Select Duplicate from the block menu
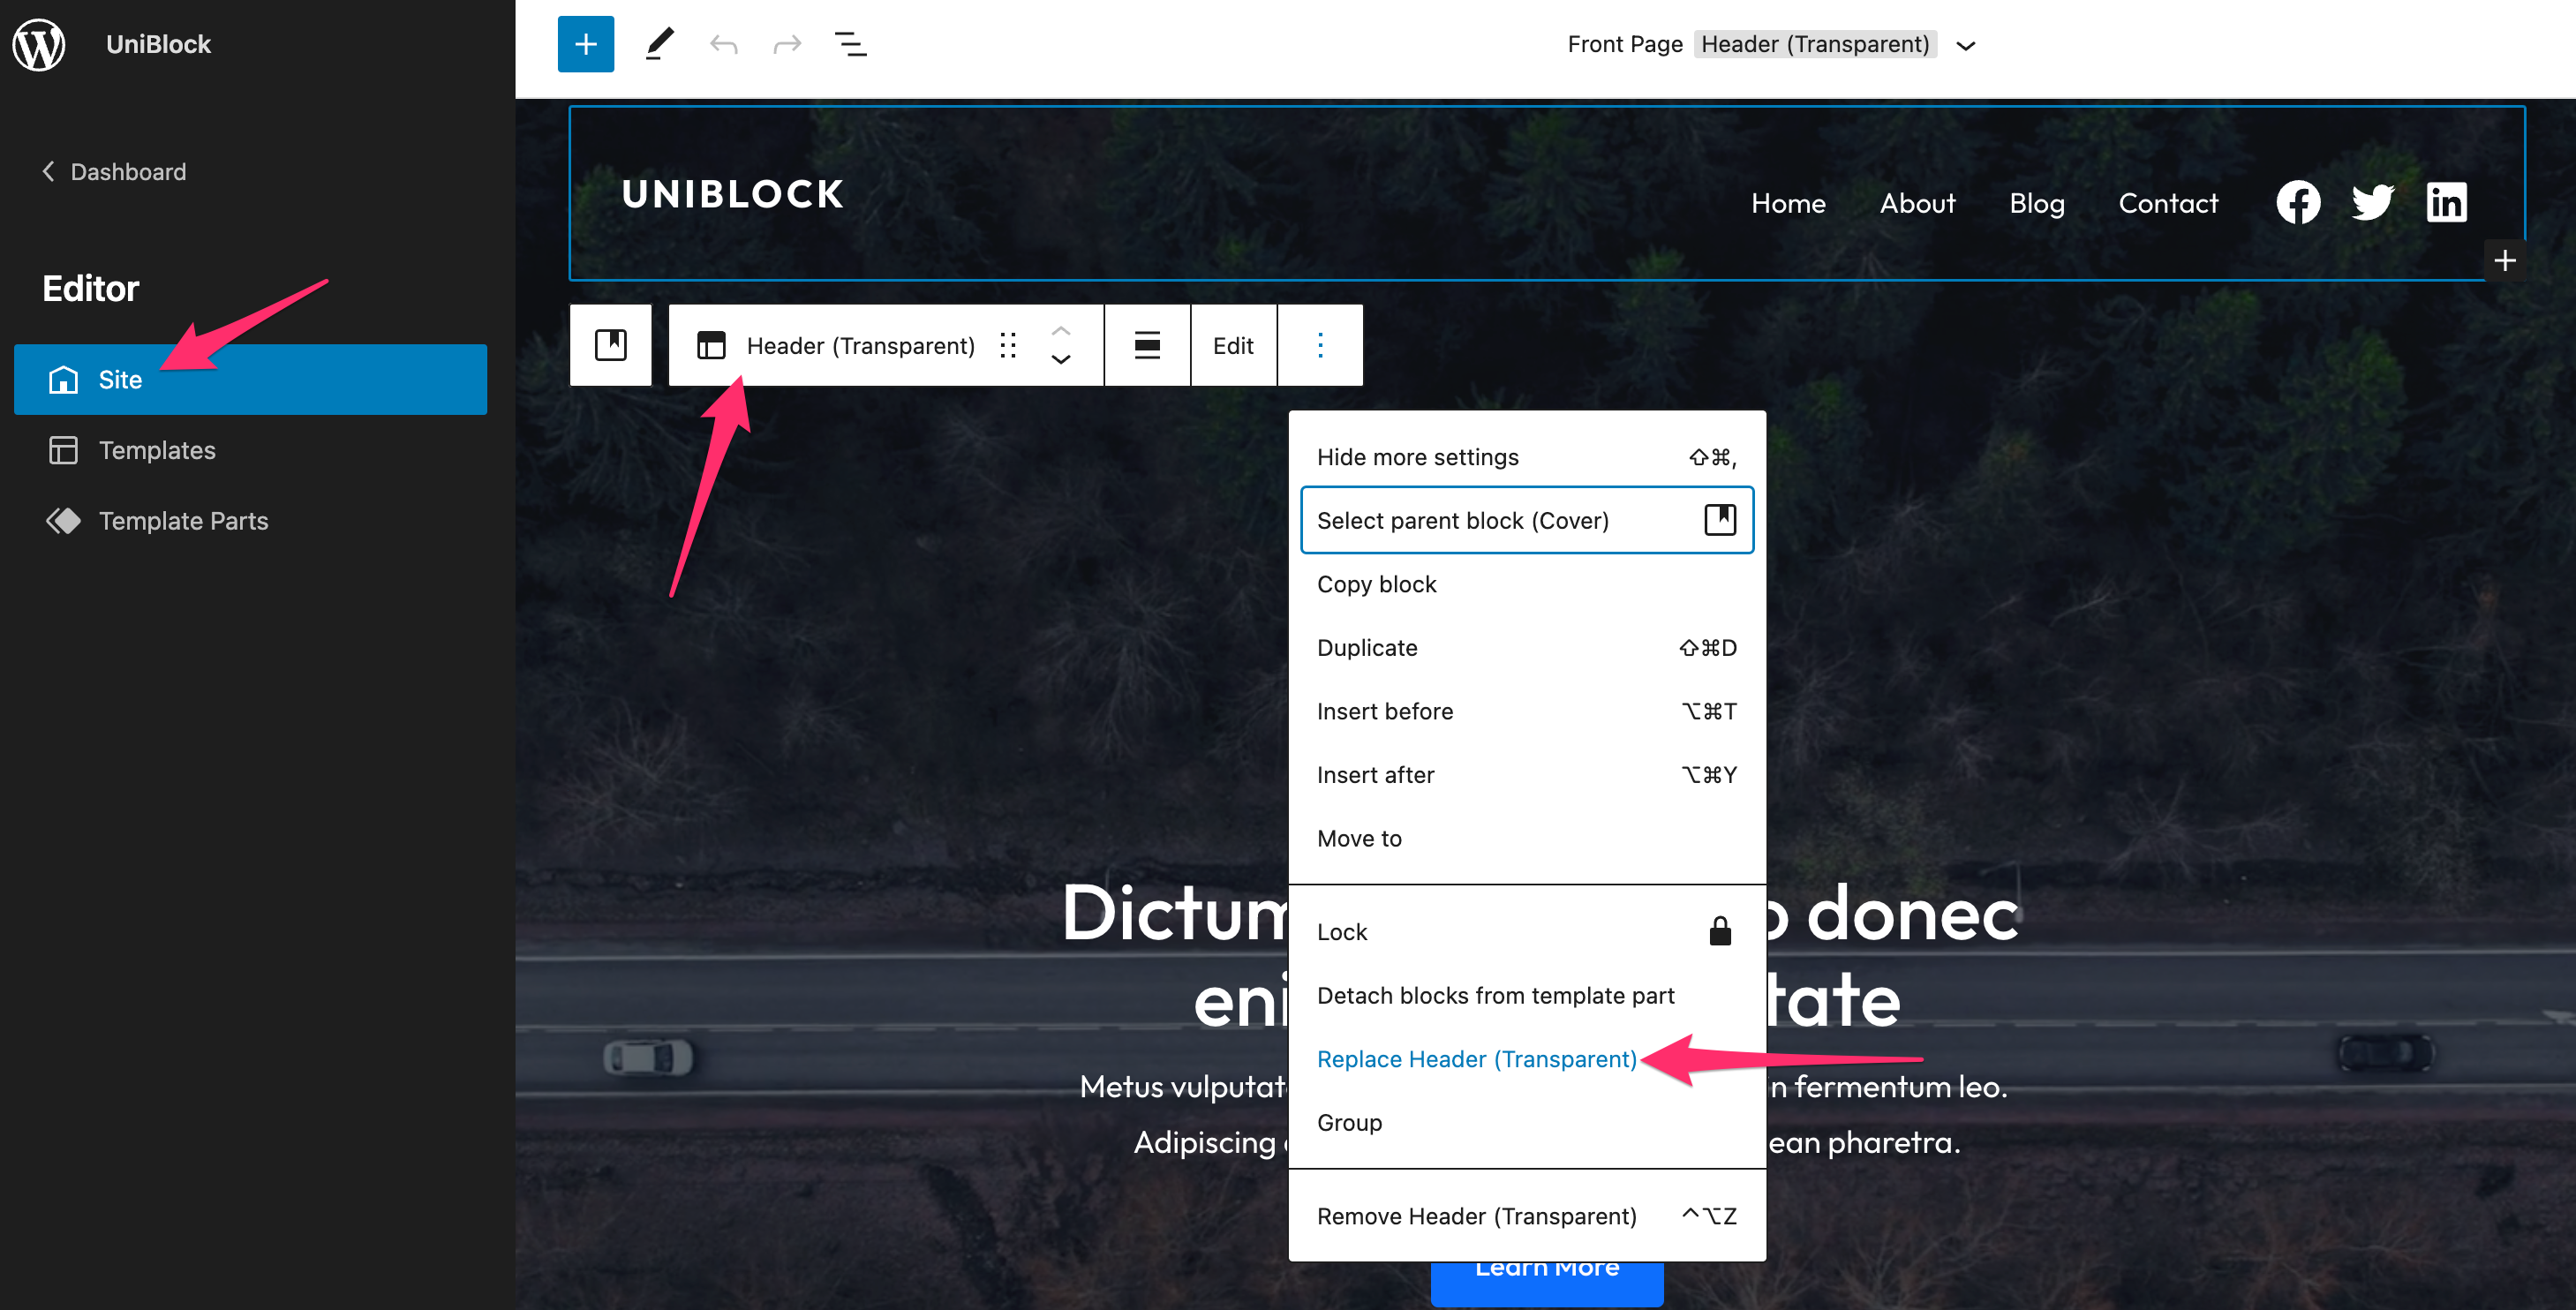Image resolution: width=2576 pixels, height=1310 pixels. tap(1367, 648)
